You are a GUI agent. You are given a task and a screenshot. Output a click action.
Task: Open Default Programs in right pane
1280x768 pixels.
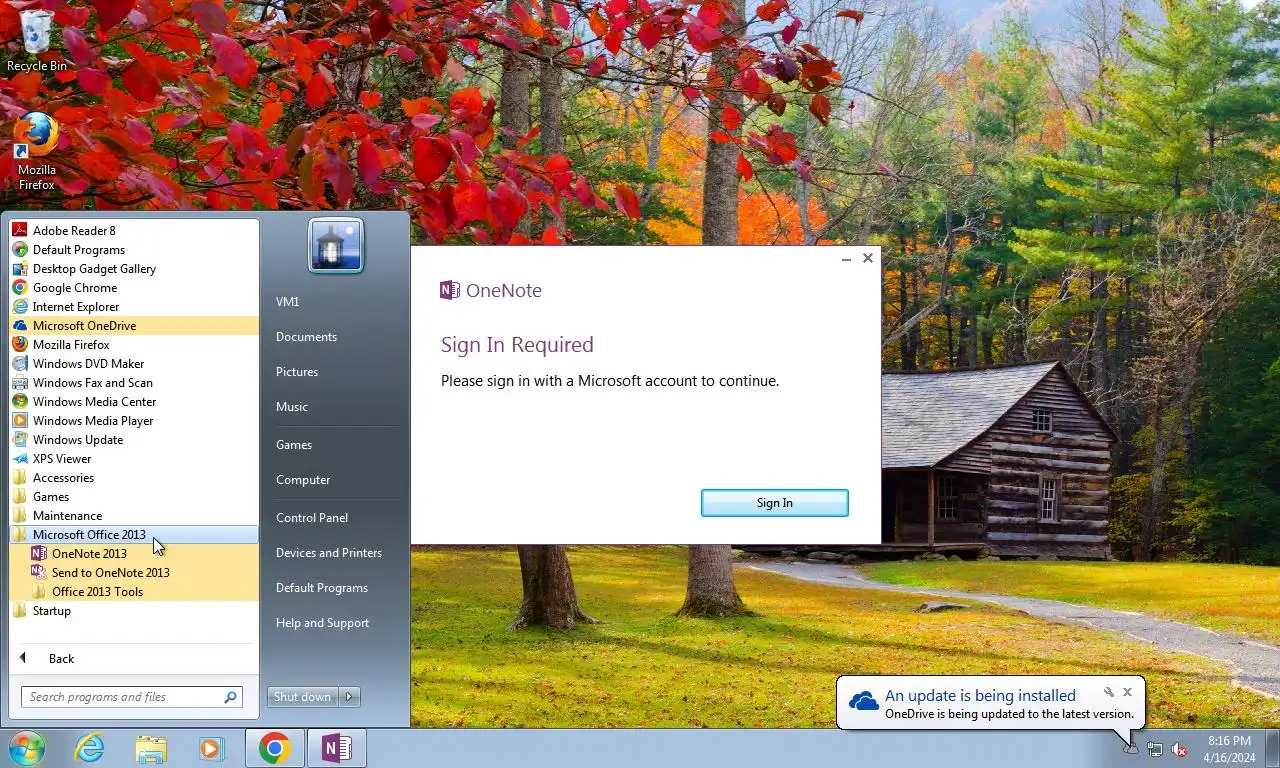[322, 588]
